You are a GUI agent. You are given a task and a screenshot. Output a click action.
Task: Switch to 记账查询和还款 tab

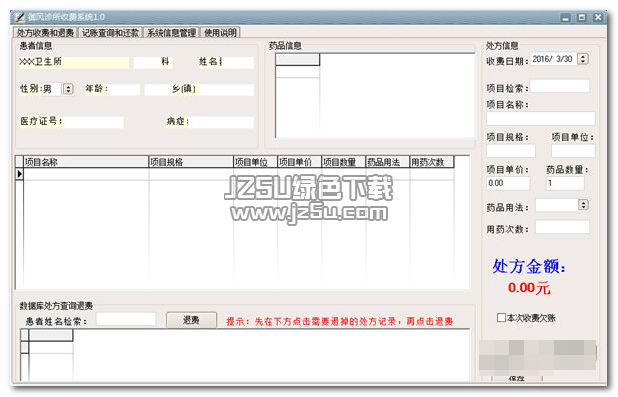(110, 33)
